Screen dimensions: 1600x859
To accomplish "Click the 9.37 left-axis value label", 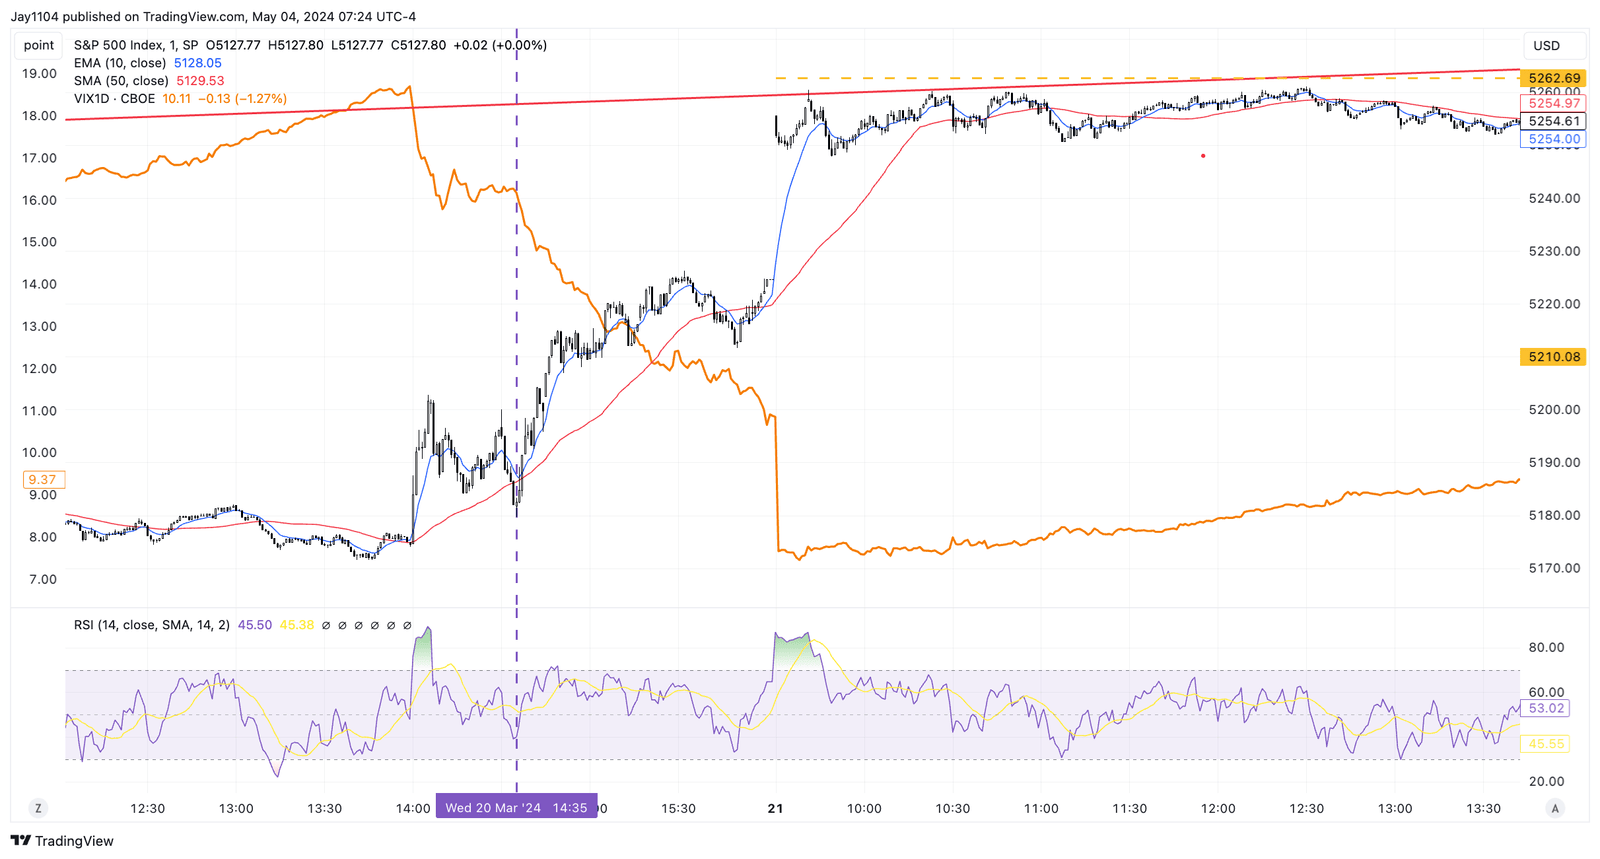I will click(x=42, y=480).
